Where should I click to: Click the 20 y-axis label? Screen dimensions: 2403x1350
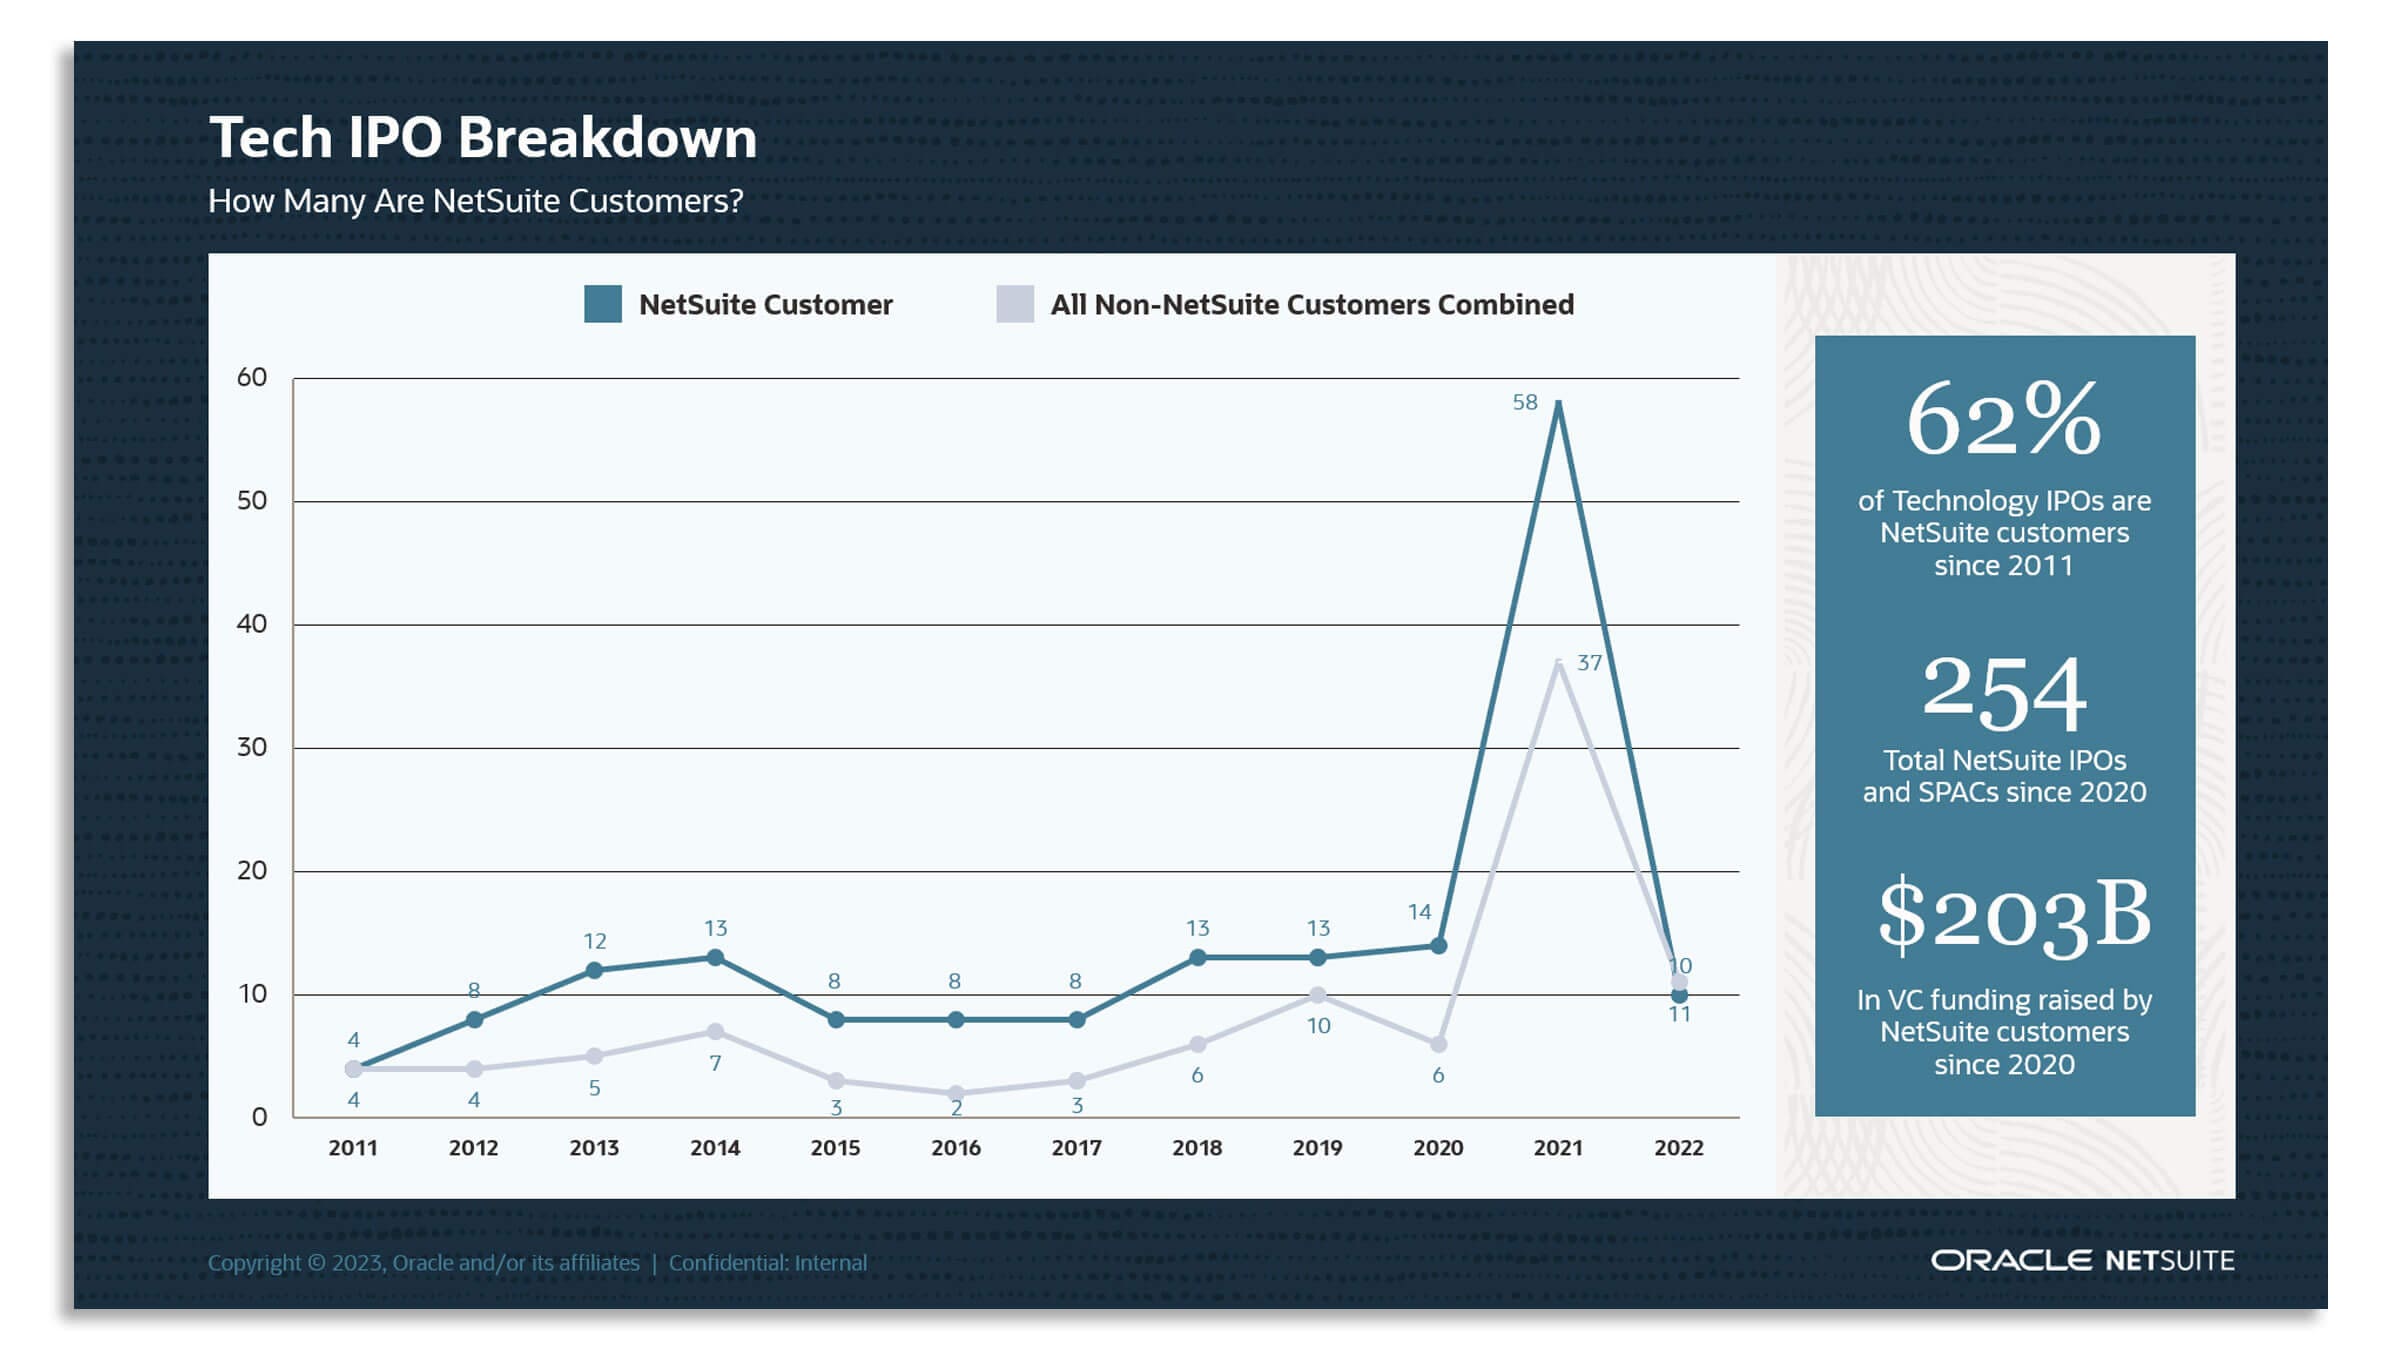click(252, 870)
